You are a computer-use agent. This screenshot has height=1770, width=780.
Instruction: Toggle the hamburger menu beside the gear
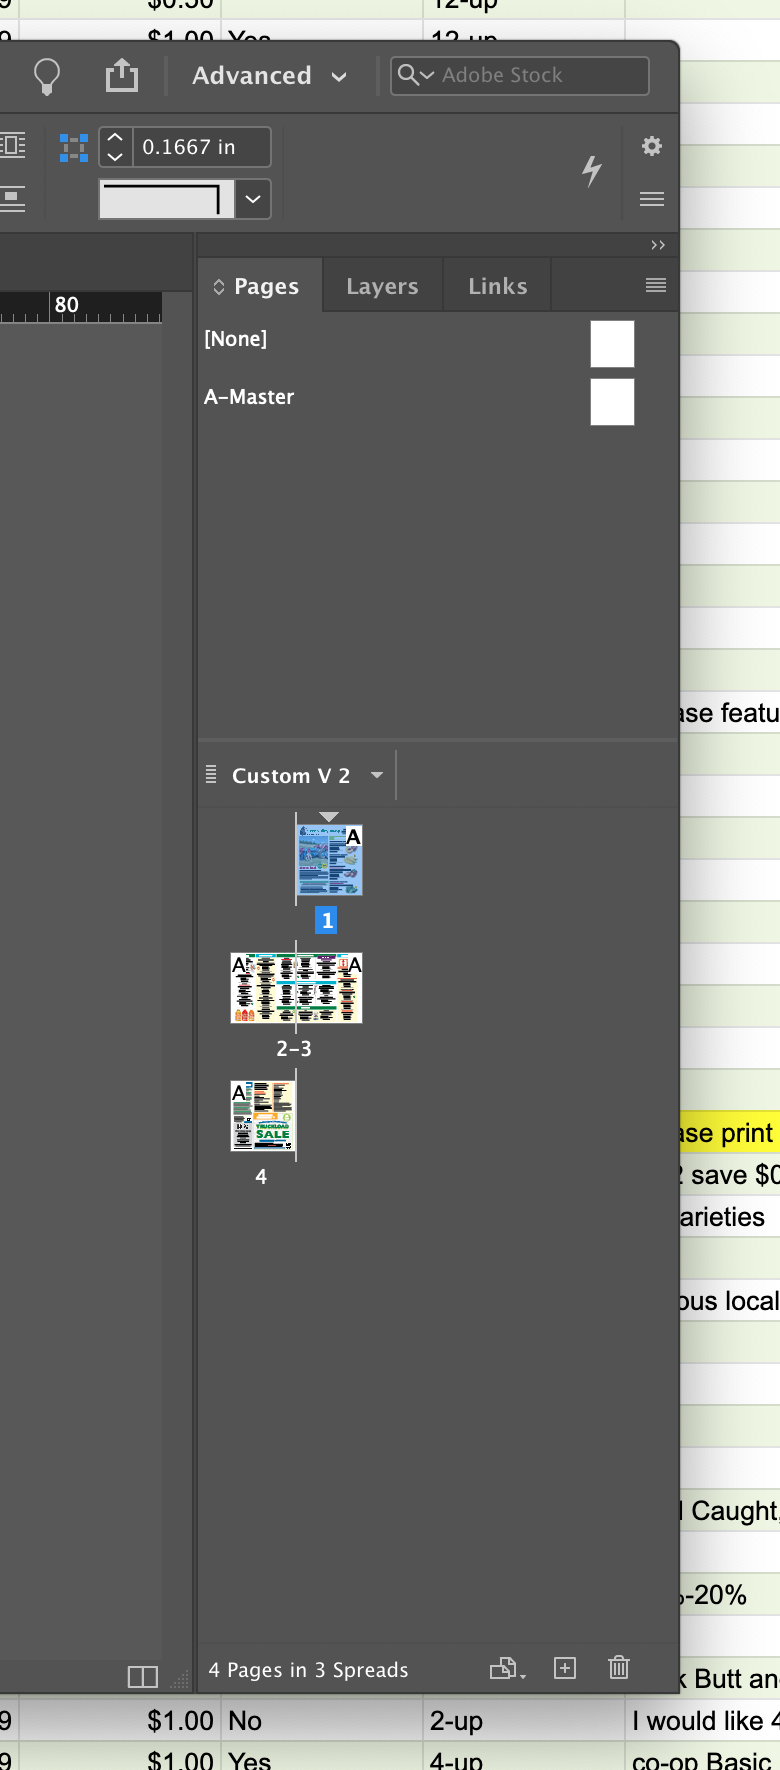pyautogui.click(x=651, y=199)
